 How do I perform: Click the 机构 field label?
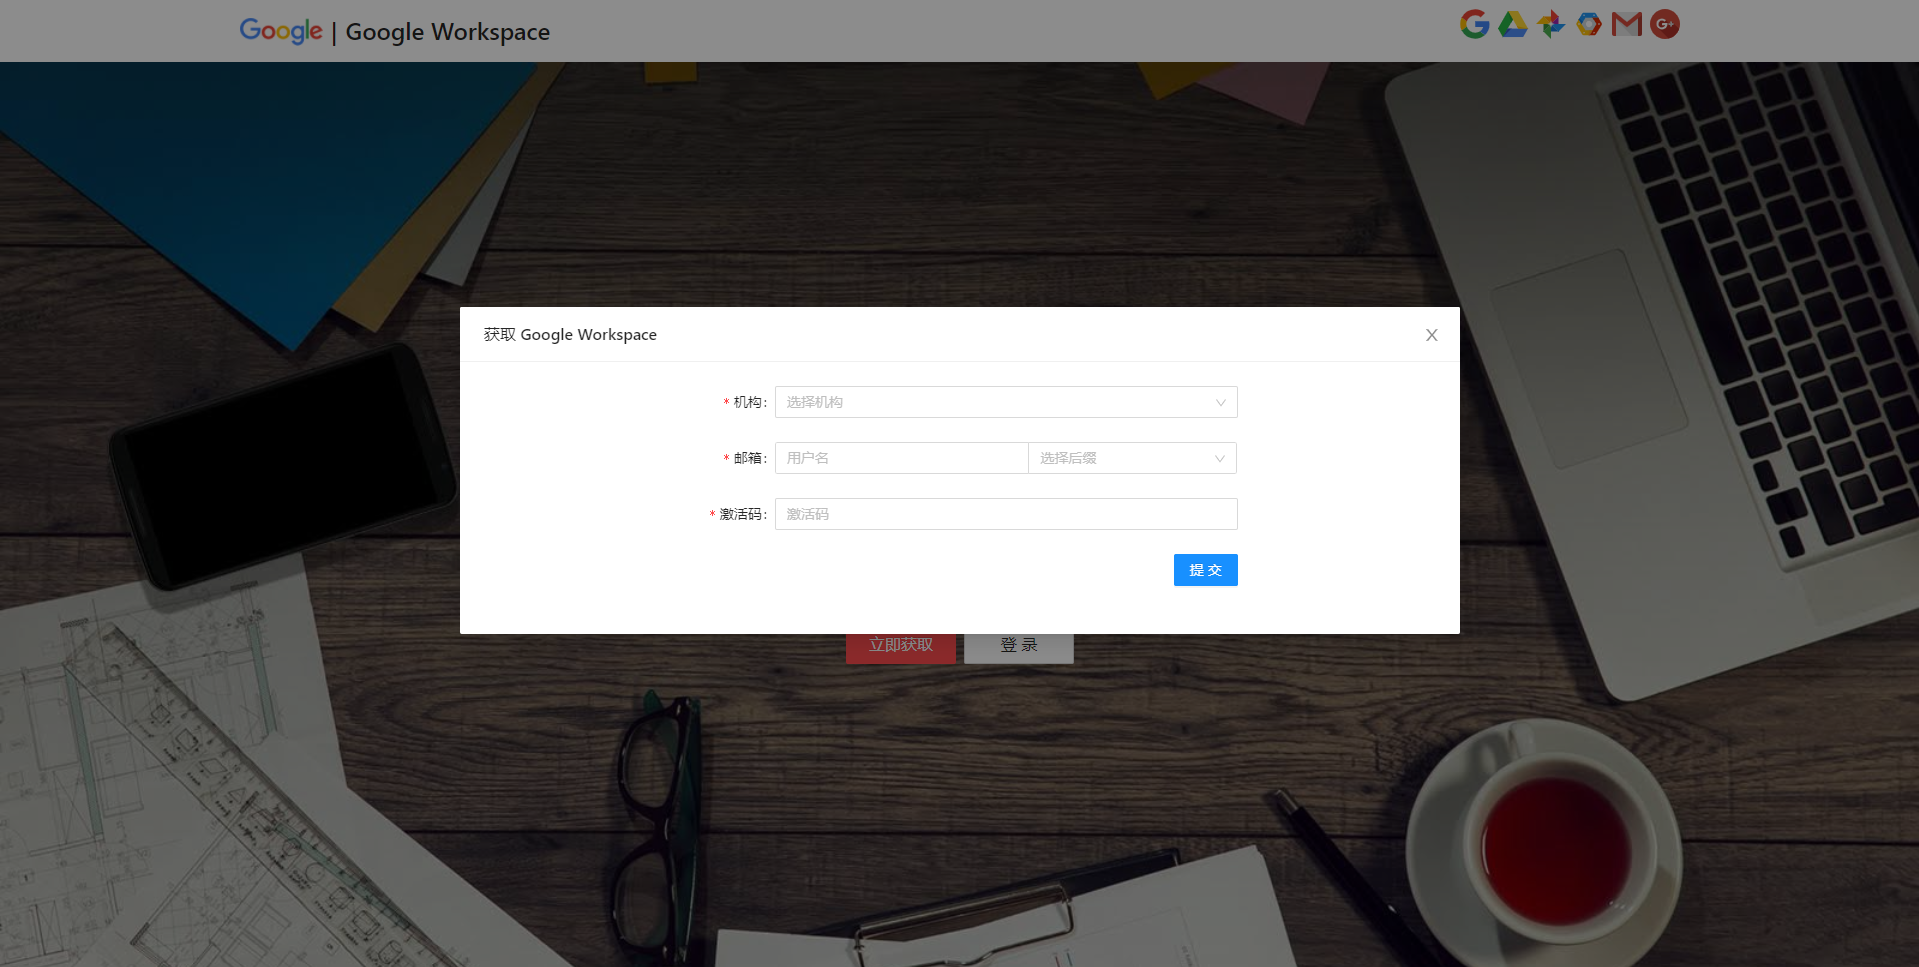pos(748,402)
